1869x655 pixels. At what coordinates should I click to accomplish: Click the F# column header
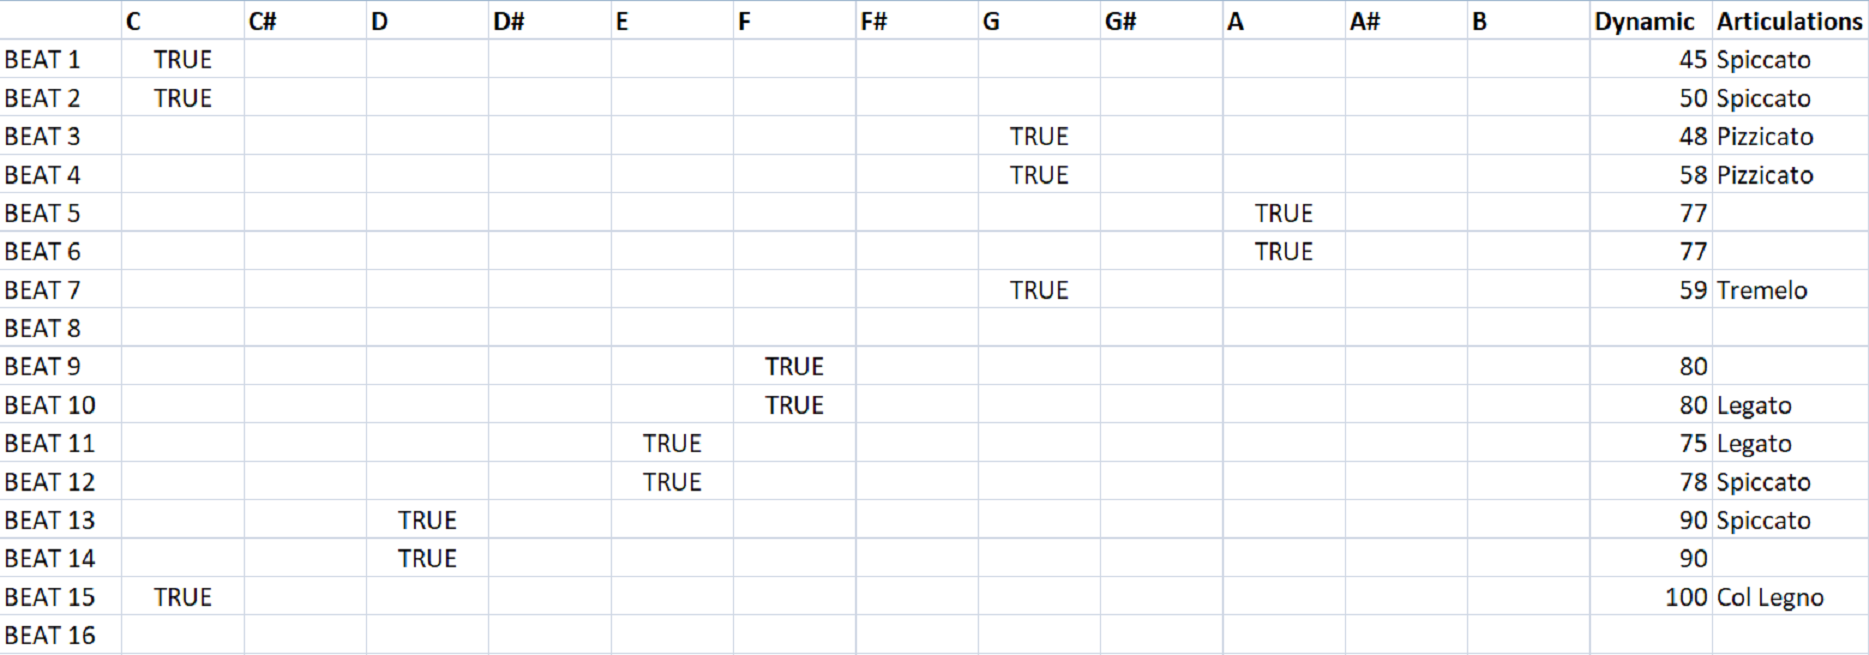pyautogui.click(x=874, y=22)
